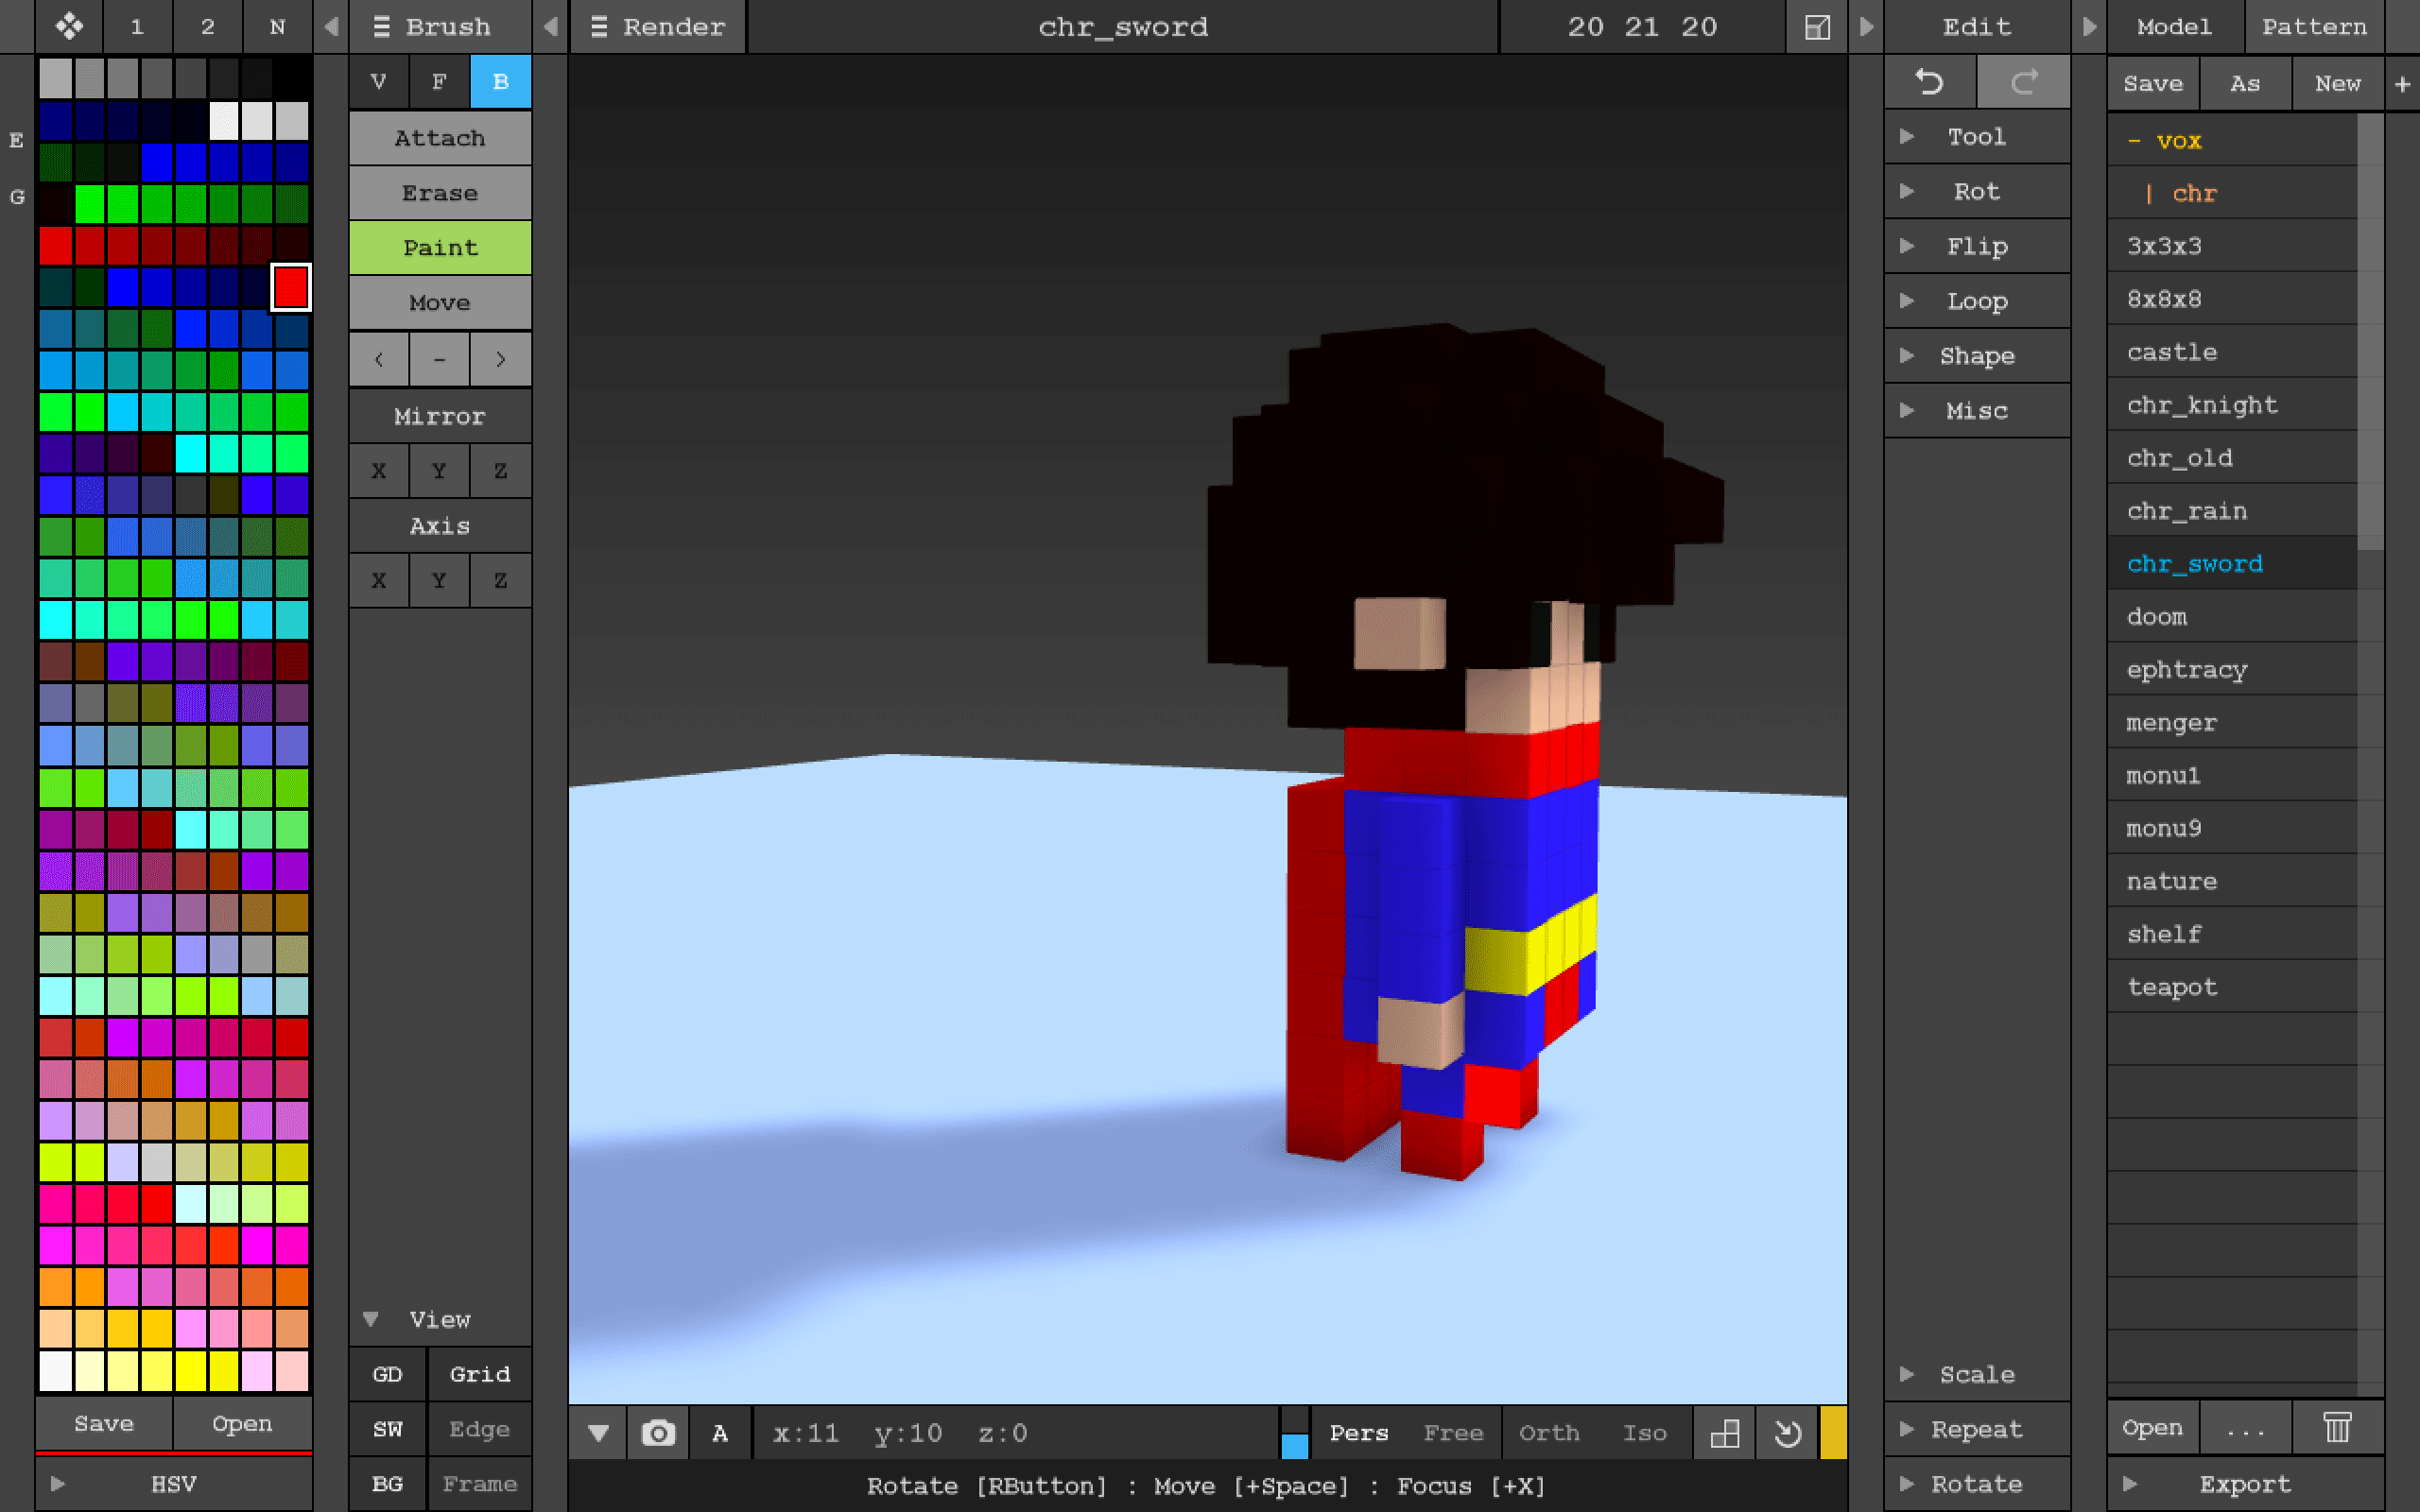Click the palette diamond logo icon
The image size is (2420, 1512).
click(69, 27)
